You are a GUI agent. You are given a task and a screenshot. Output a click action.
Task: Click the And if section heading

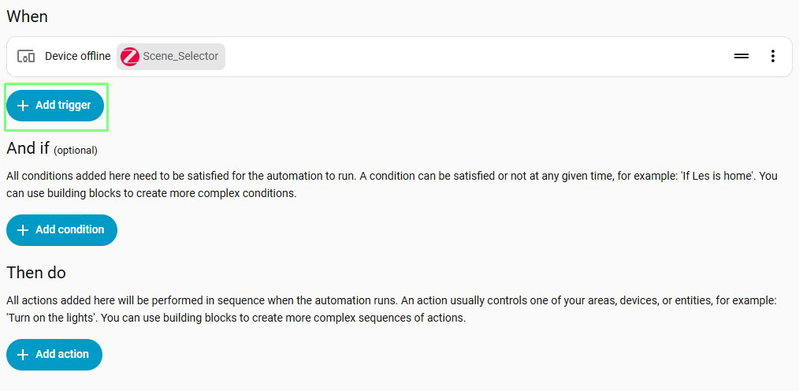pos(28,148)
